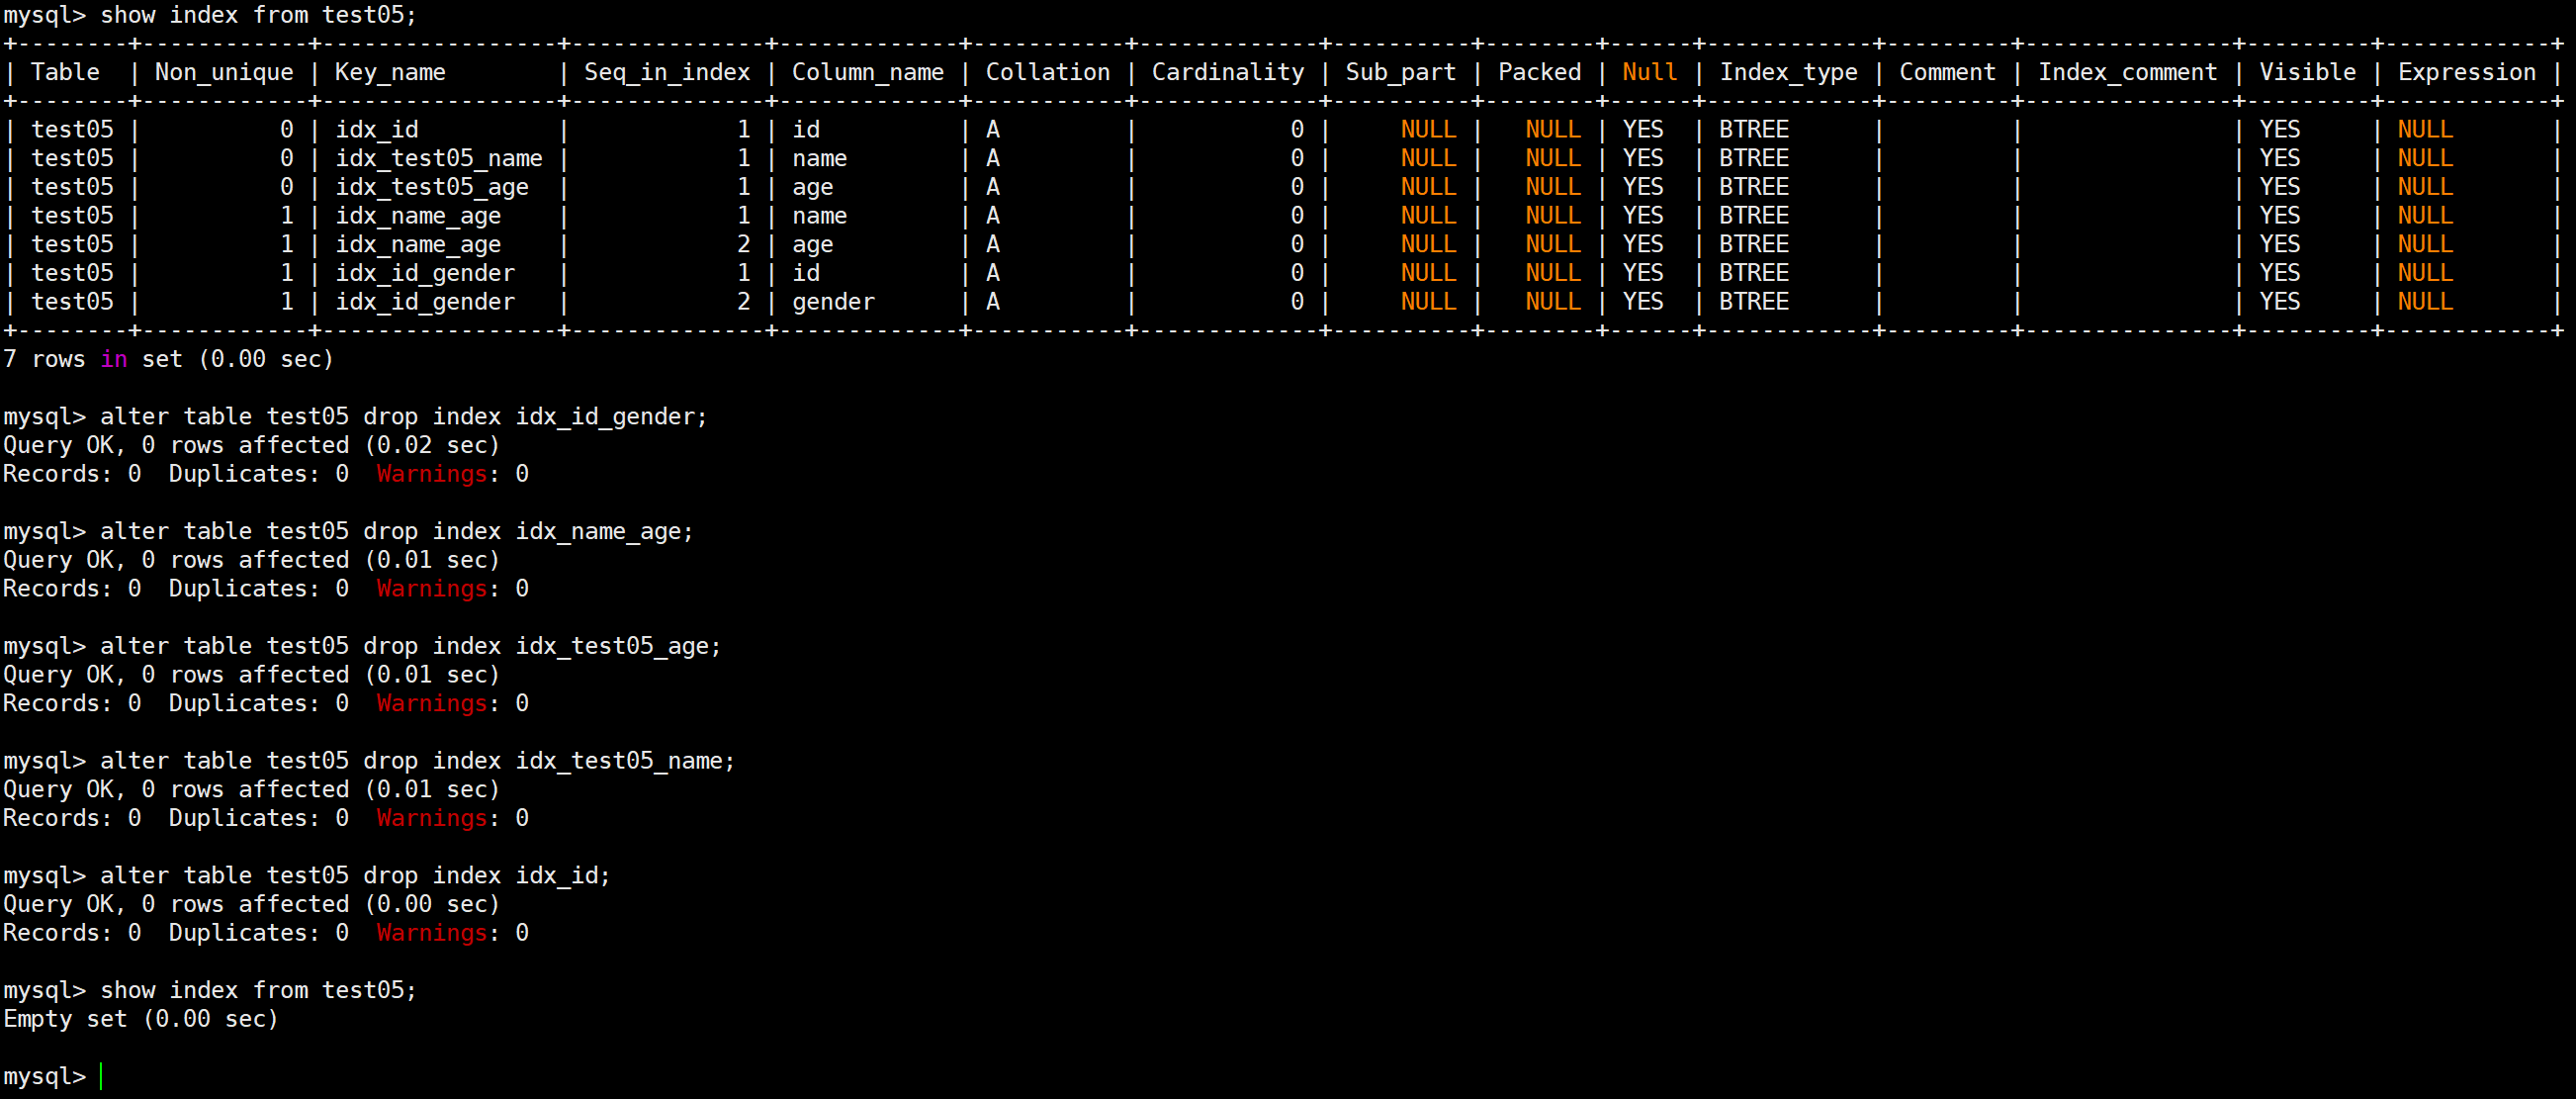The width and height of the screenshot is (2576, 1099).
Task: Click the 'Column_name' column header
Action: 868,73
